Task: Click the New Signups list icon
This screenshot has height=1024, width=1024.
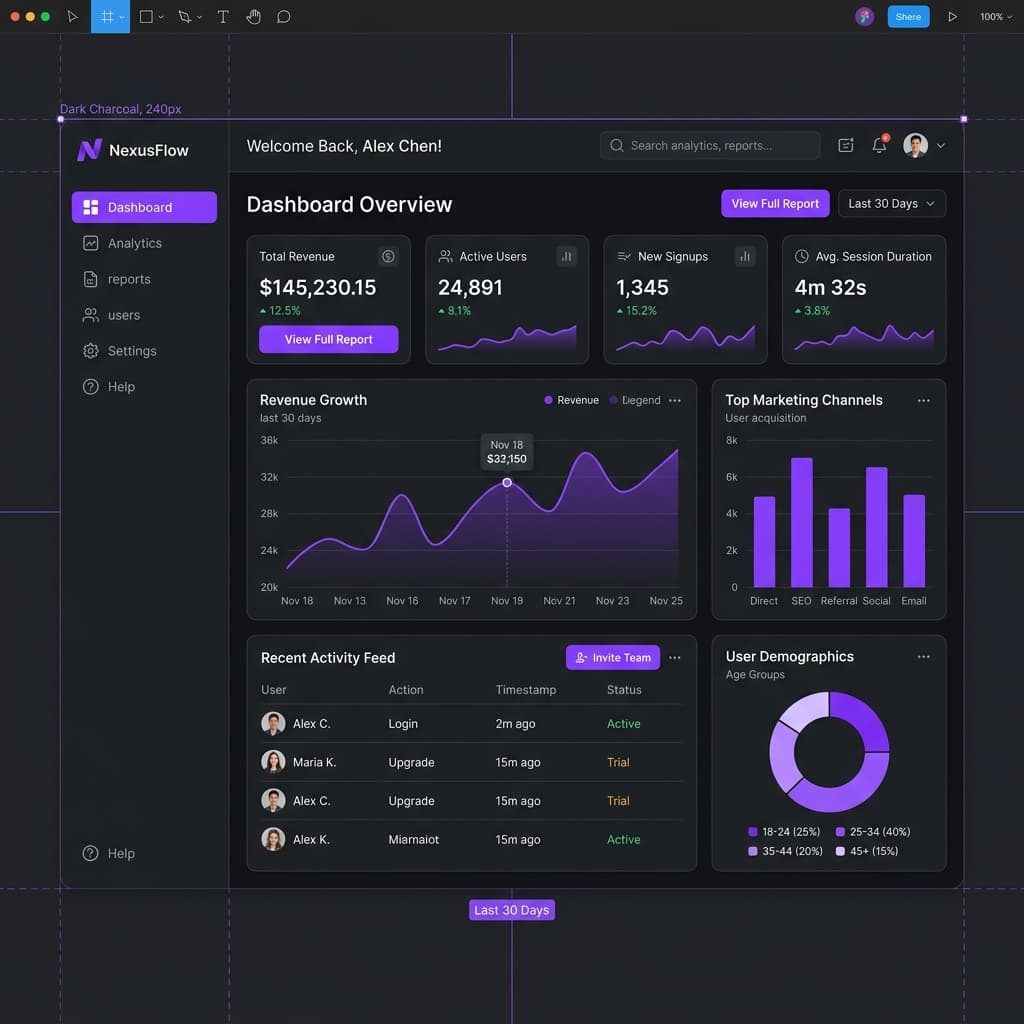Action: pyautogui.click(x=624, y=256)
